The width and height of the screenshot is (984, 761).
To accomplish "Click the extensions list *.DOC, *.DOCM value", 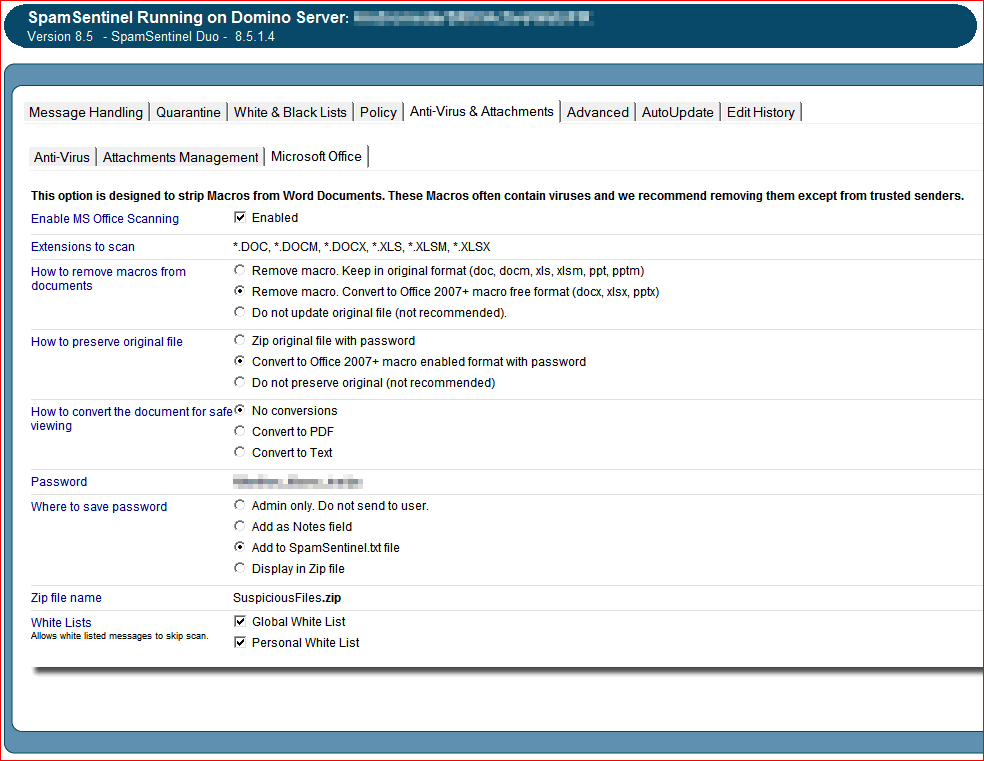I will (x=361, y=247).
